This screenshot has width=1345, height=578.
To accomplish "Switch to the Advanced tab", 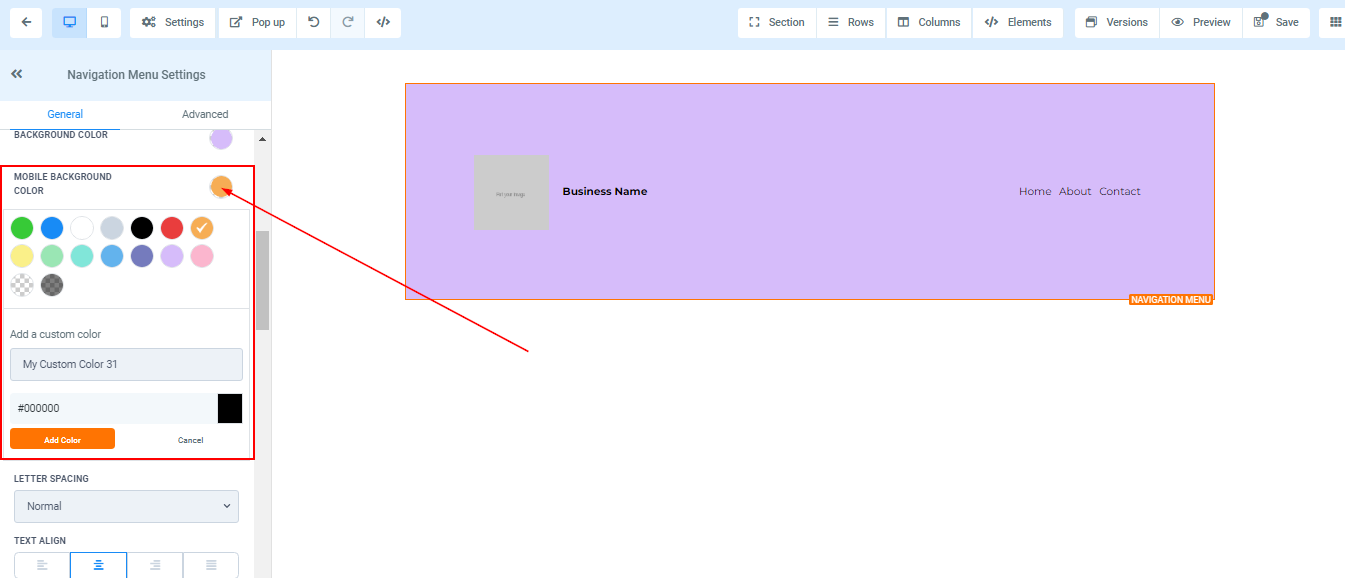I will pos(205,114).
